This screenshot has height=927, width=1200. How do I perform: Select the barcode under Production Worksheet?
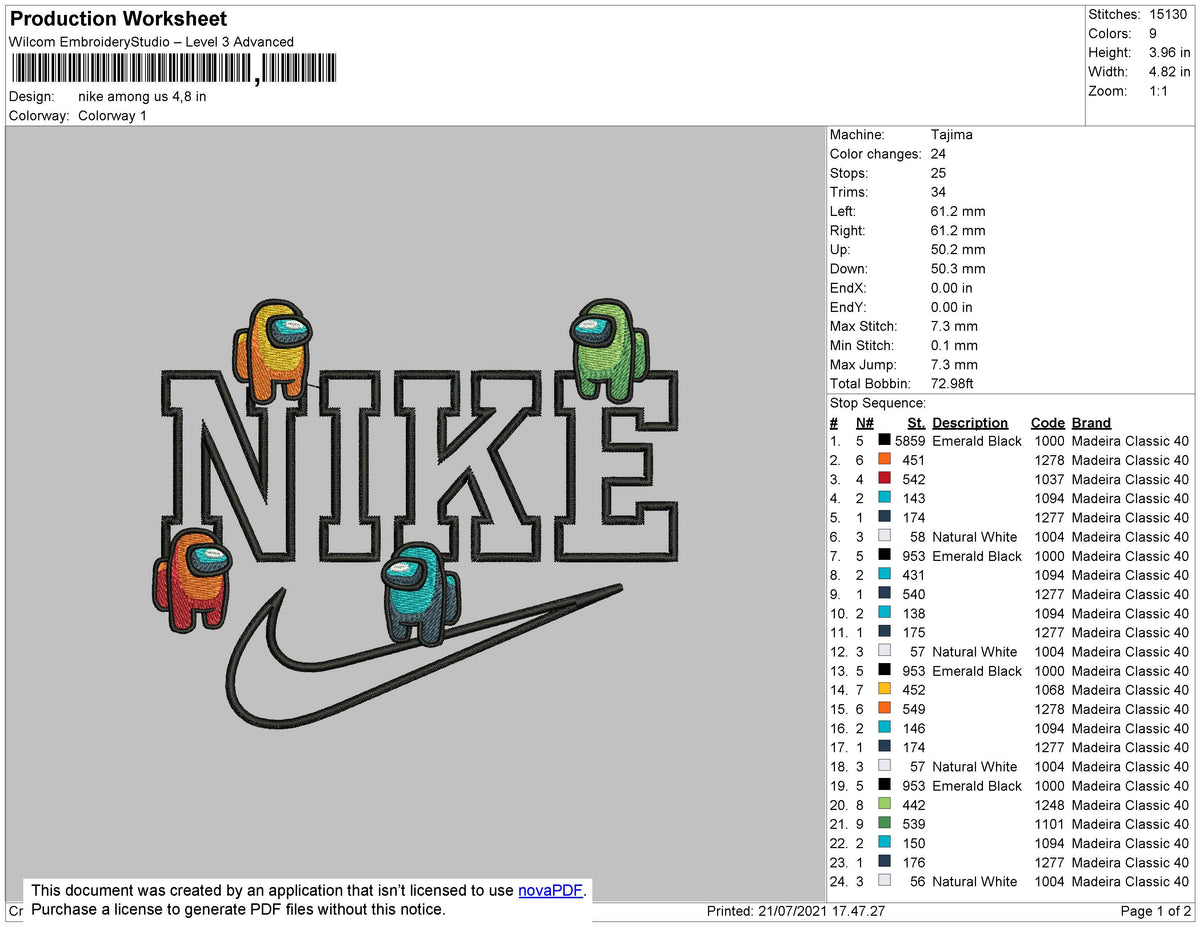[x=170, y=70]
